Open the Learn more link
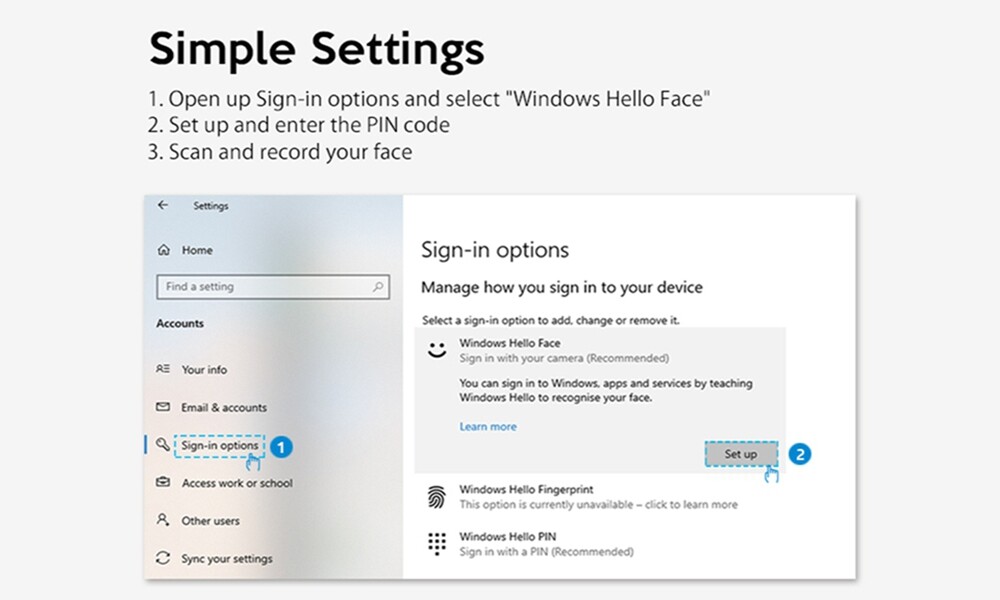Image resolution: width=1000 pixels, height=600 pixels. (488, 426)
